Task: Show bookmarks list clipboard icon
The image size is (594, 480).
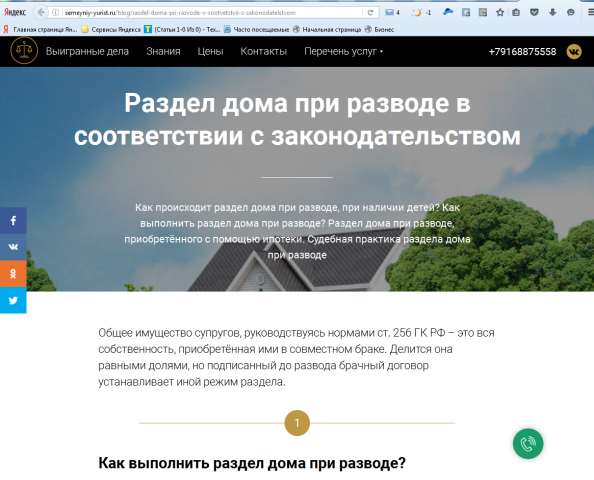Action: (x=516, y=13)
